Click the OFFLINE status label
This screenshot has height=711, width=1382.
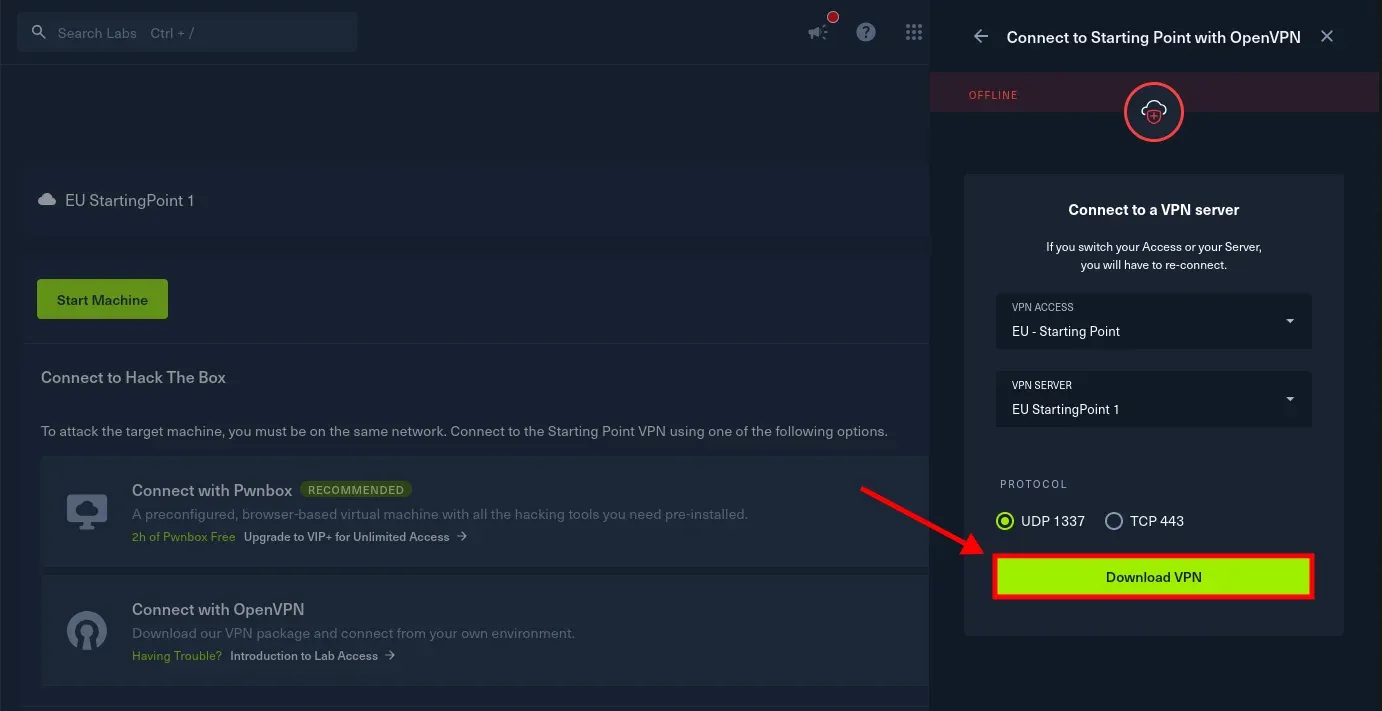click(993, 95)
